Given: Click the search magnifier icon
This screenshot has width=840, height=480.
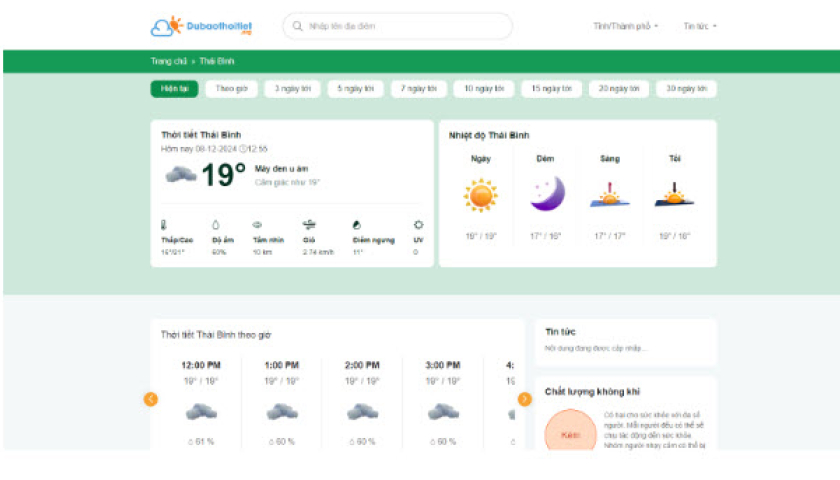Looking at the screenshot, I should coord(297,26).
